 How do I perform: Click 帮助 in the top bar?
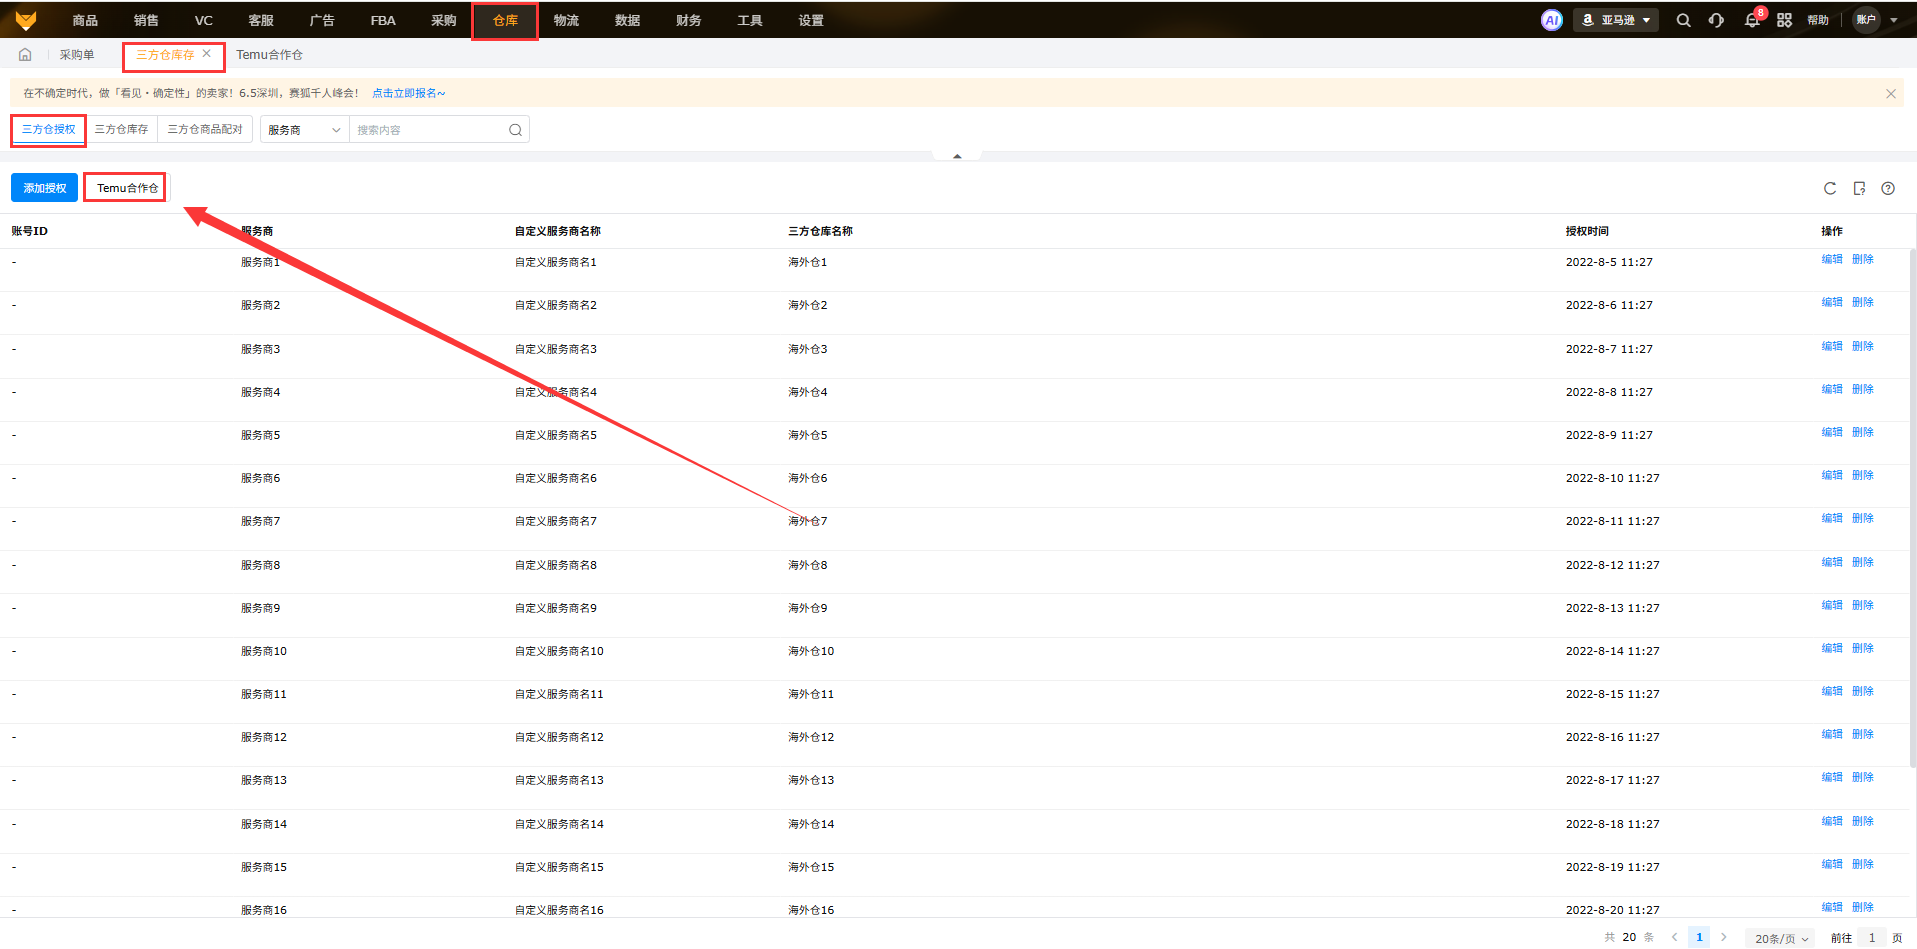click(x=1818, y=20)
